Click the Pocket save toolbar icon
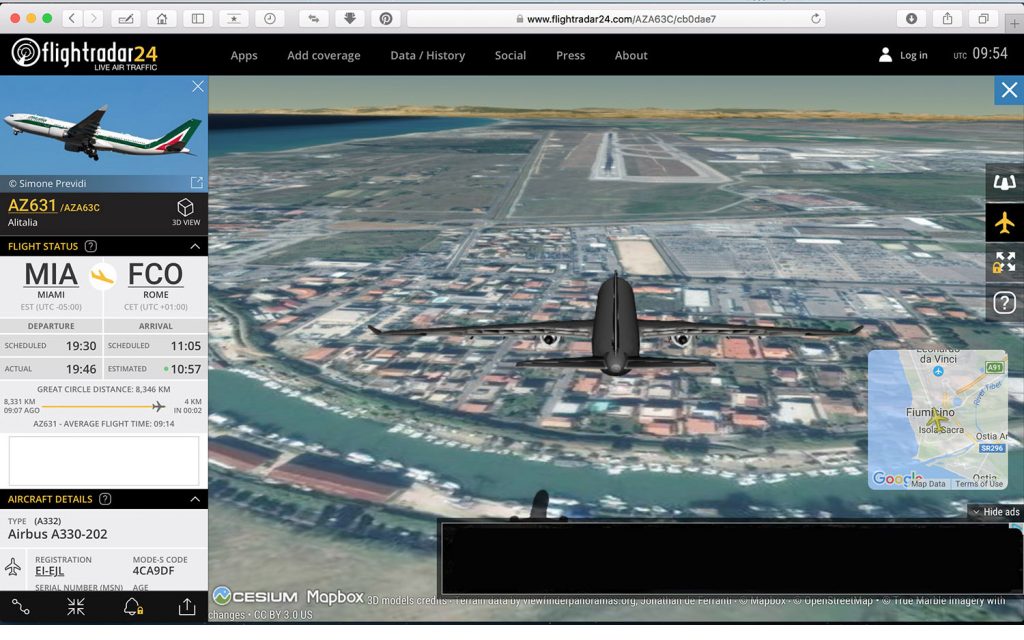The height and width of the screenshot is (640, 1024). pos(350,19)
